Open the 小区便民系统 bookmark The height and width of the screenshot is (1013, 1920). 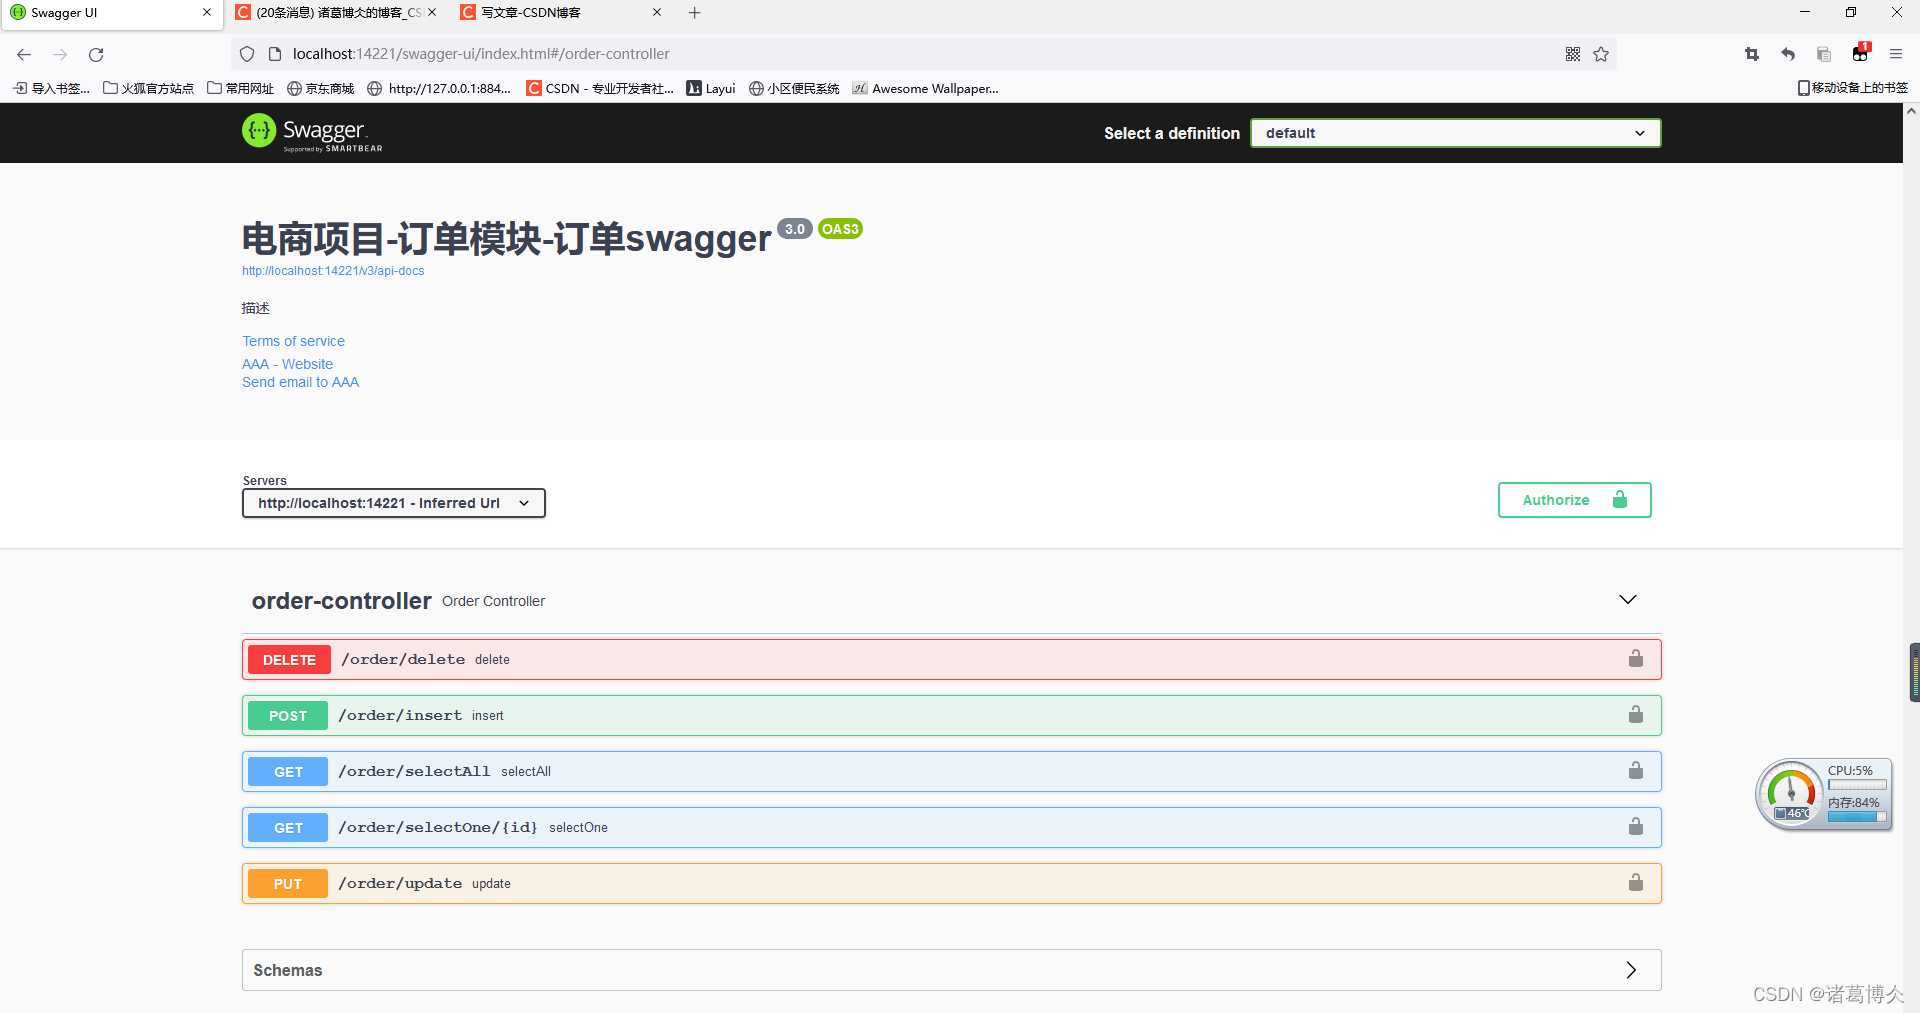click(x=794, y=88)
